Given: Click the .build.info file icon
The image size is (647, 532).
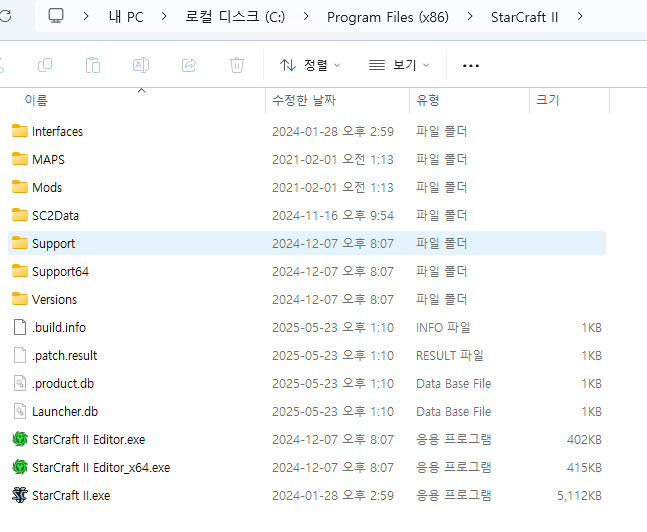Looking at the screenshot, I should (x=20, y=327).
